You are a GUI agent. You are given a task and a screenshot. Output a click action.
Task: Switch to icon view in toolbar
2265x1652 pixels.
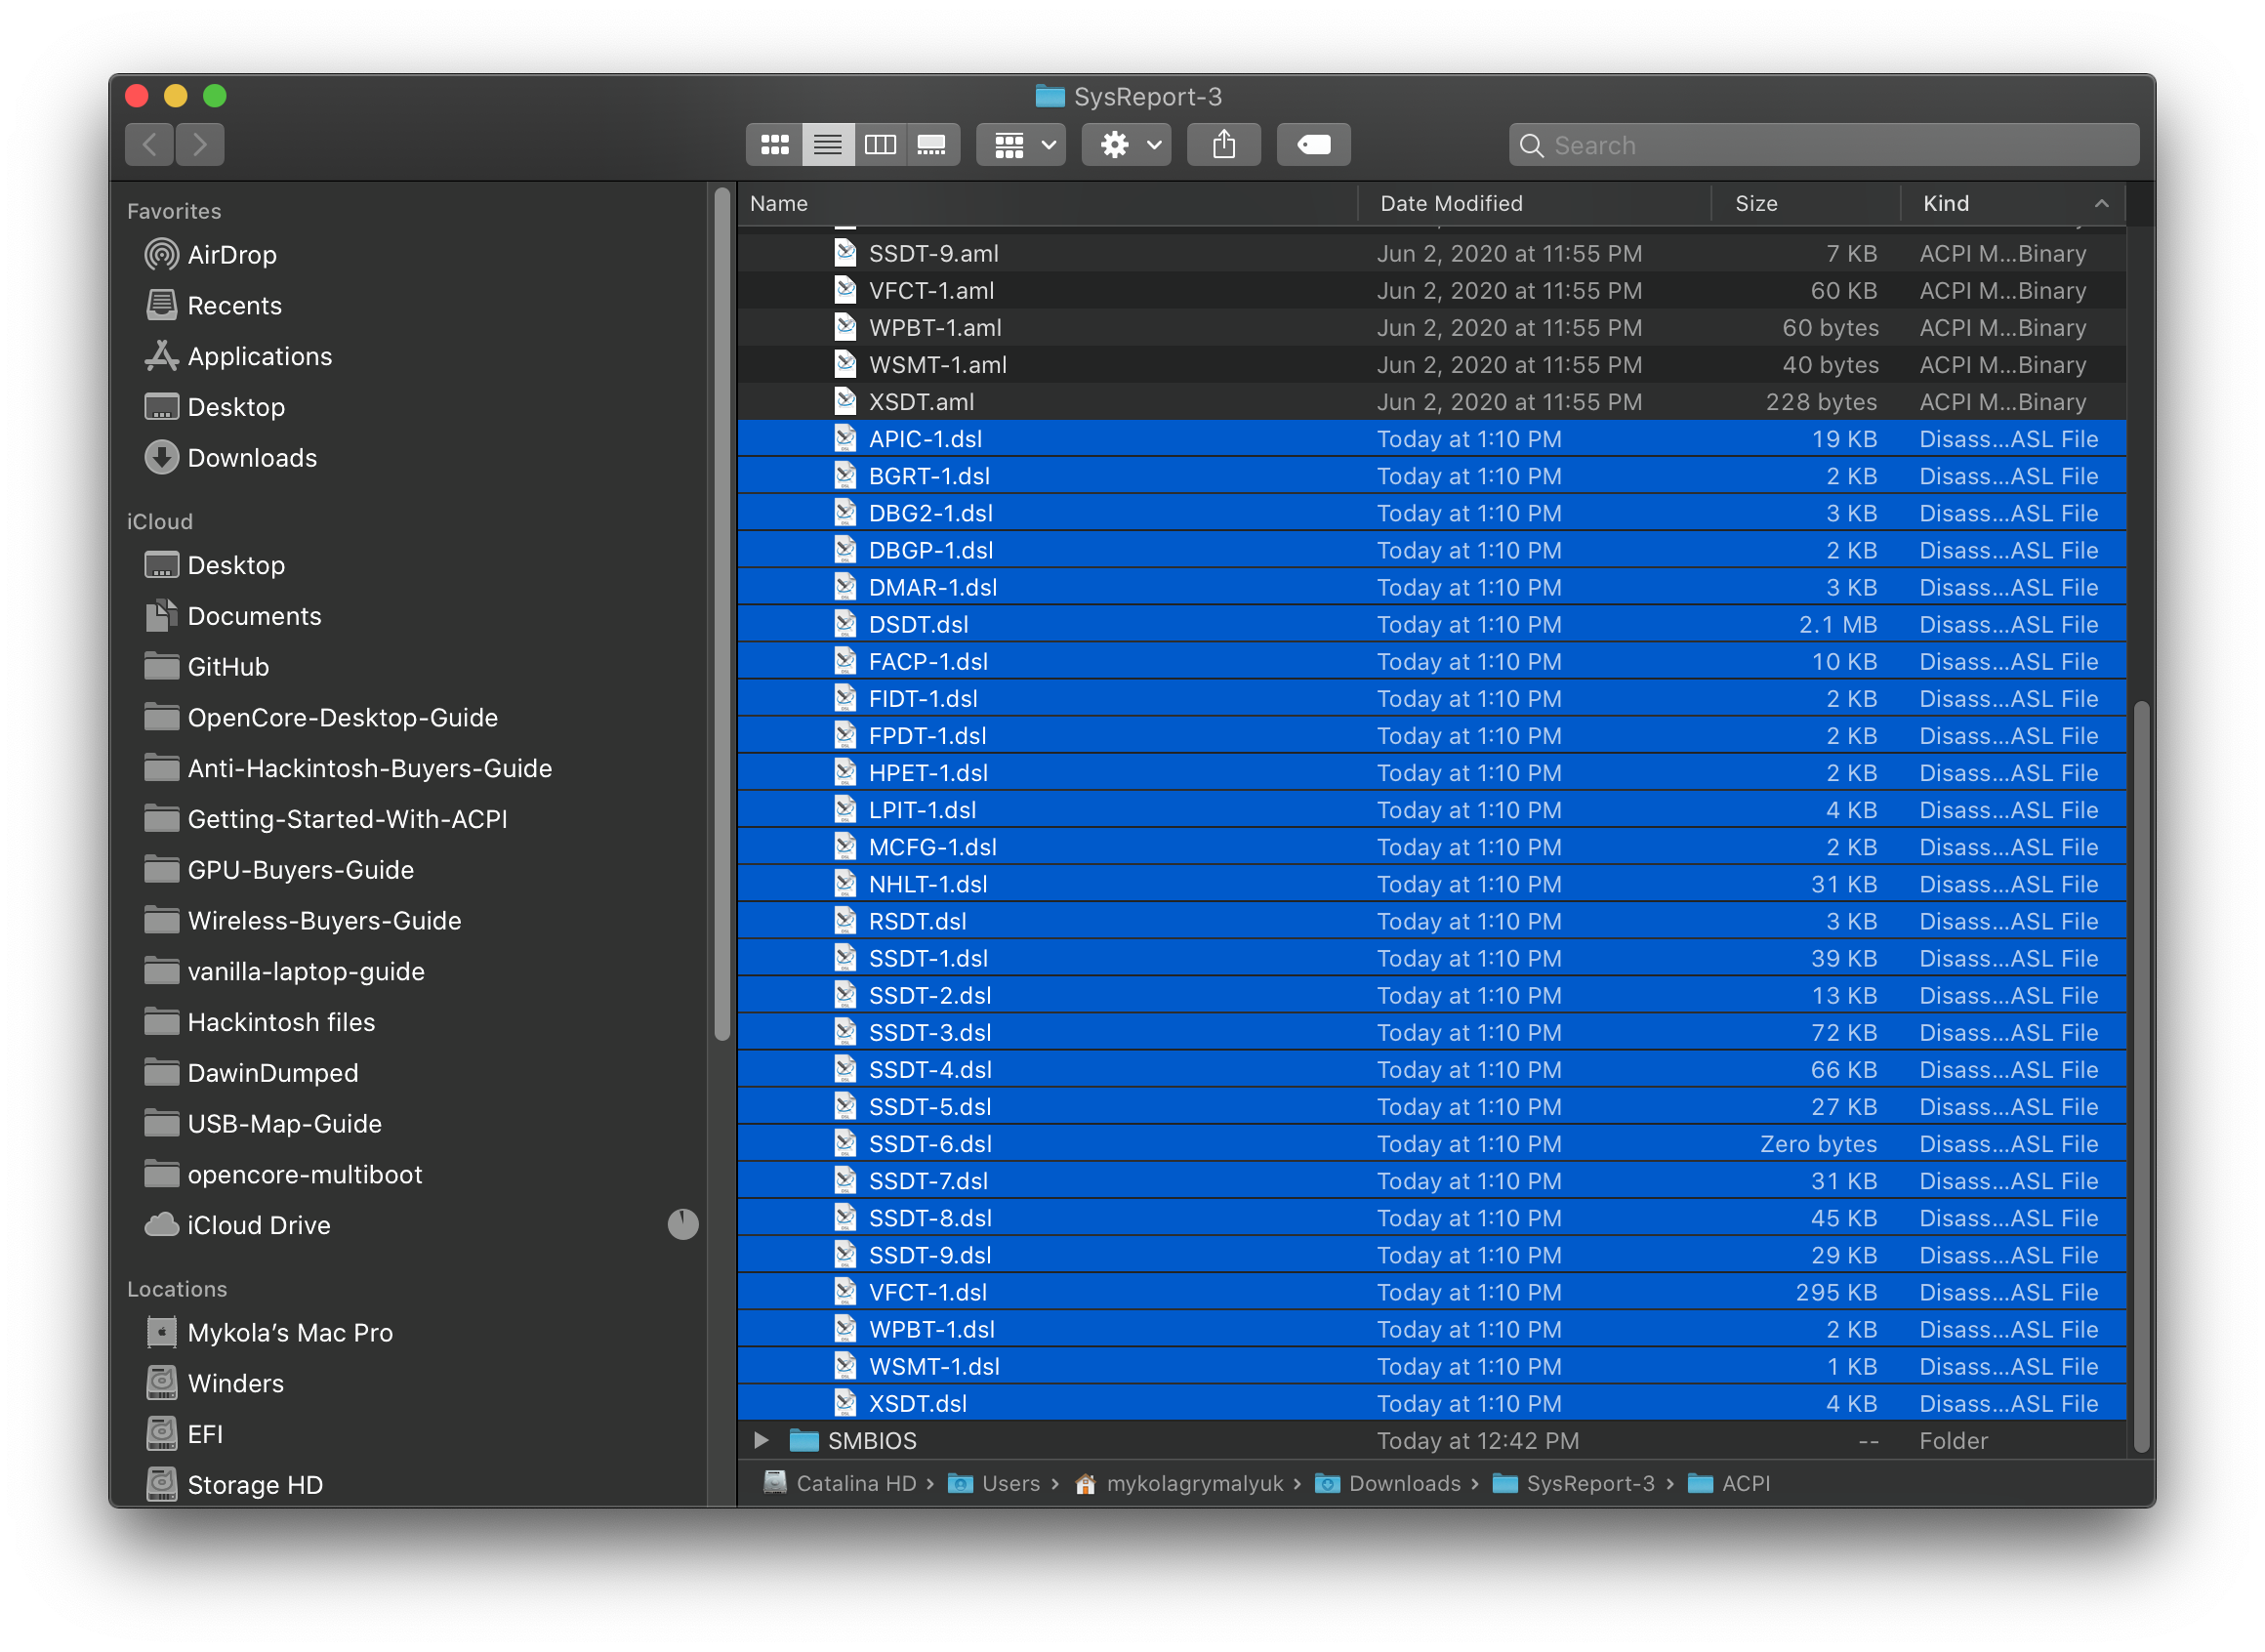point(774,145)
